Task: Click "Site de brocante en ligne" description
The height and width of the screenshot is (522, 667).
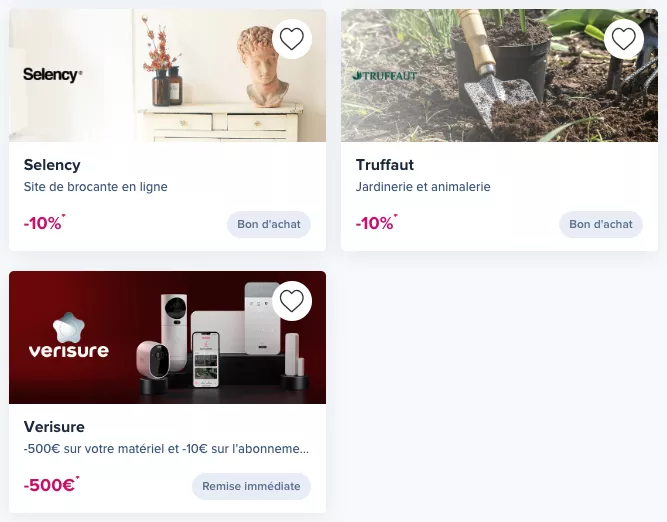Action: (96, 187)
